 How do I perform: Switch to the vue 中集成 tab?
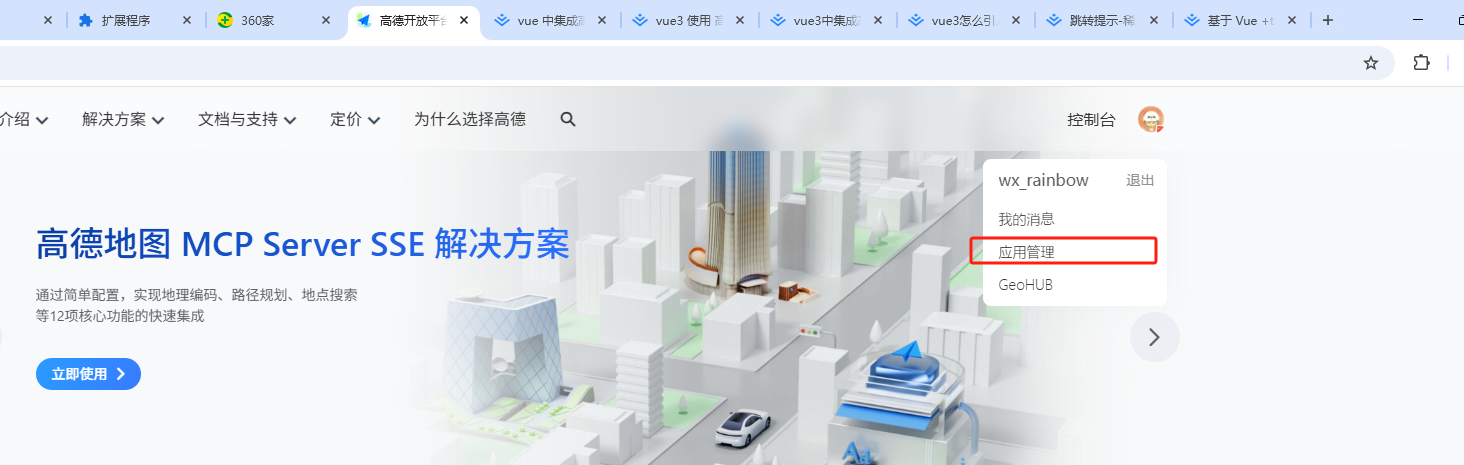point(549,20)
